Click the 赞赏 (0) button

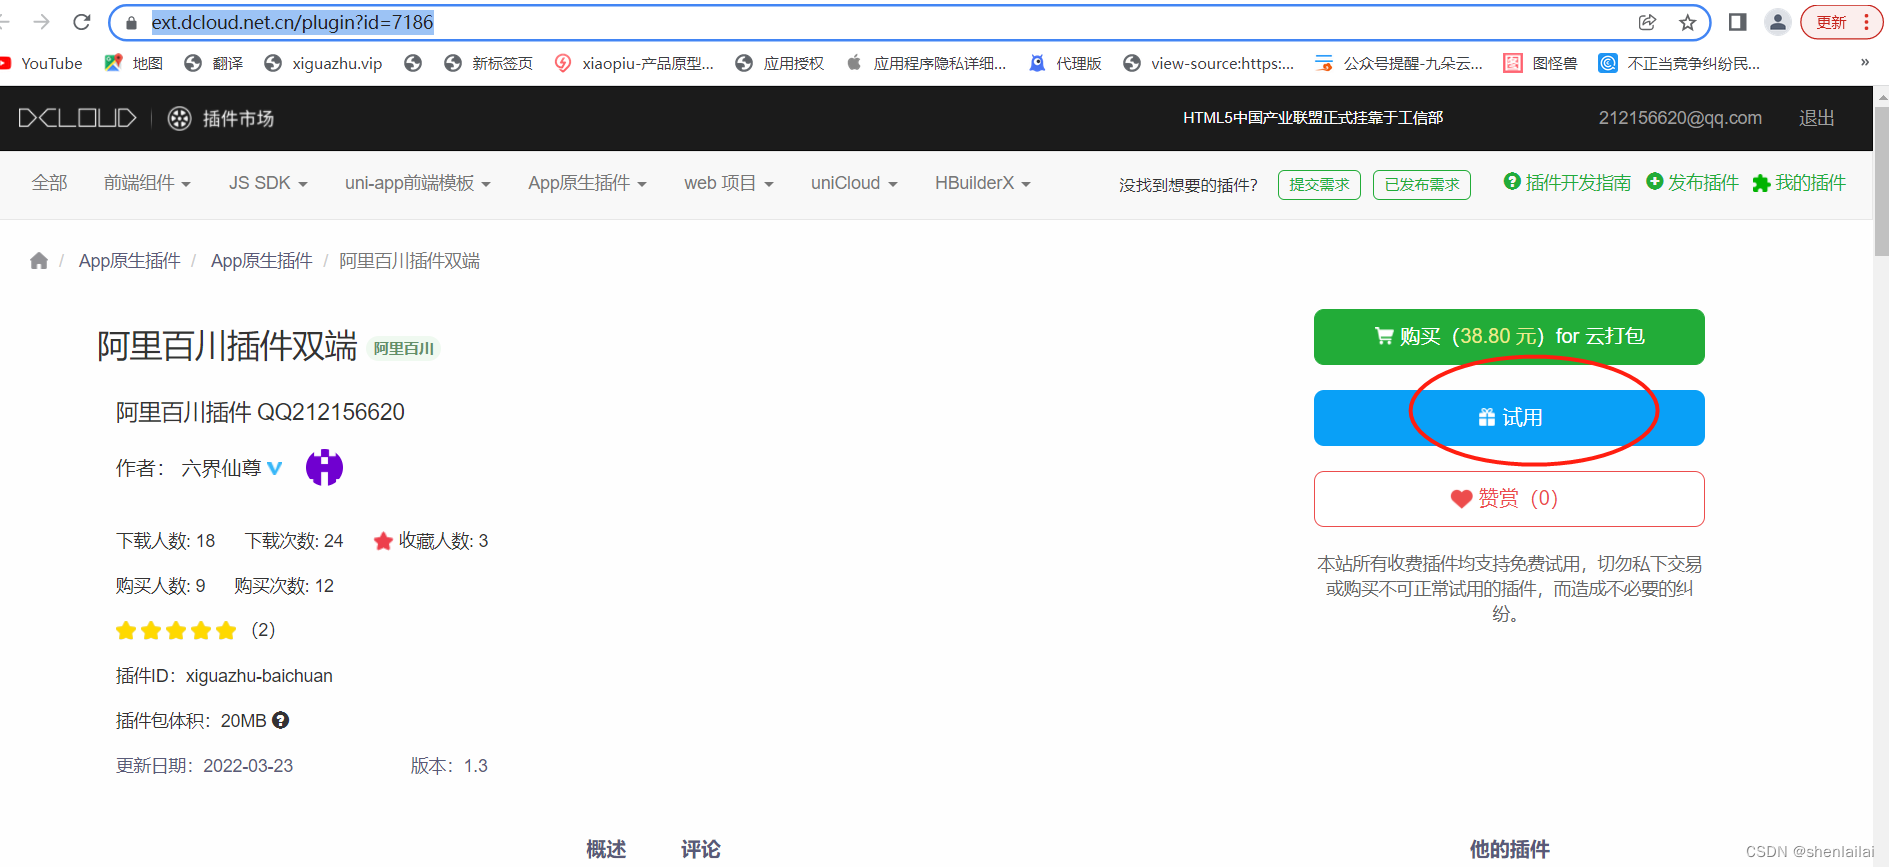tap(1509, 499)
